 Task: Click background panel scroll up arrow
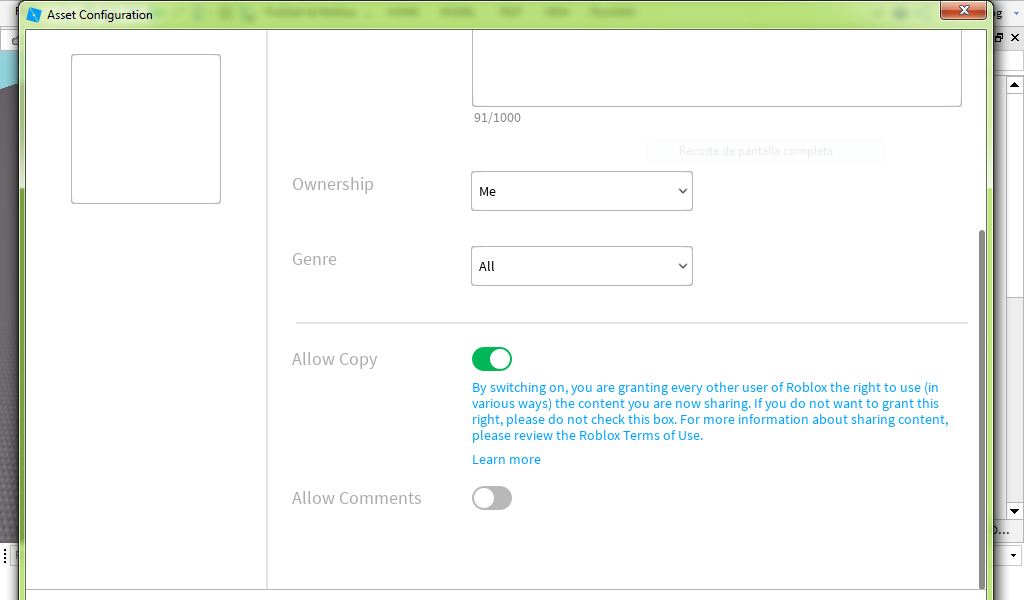[x=1014, y=85]
